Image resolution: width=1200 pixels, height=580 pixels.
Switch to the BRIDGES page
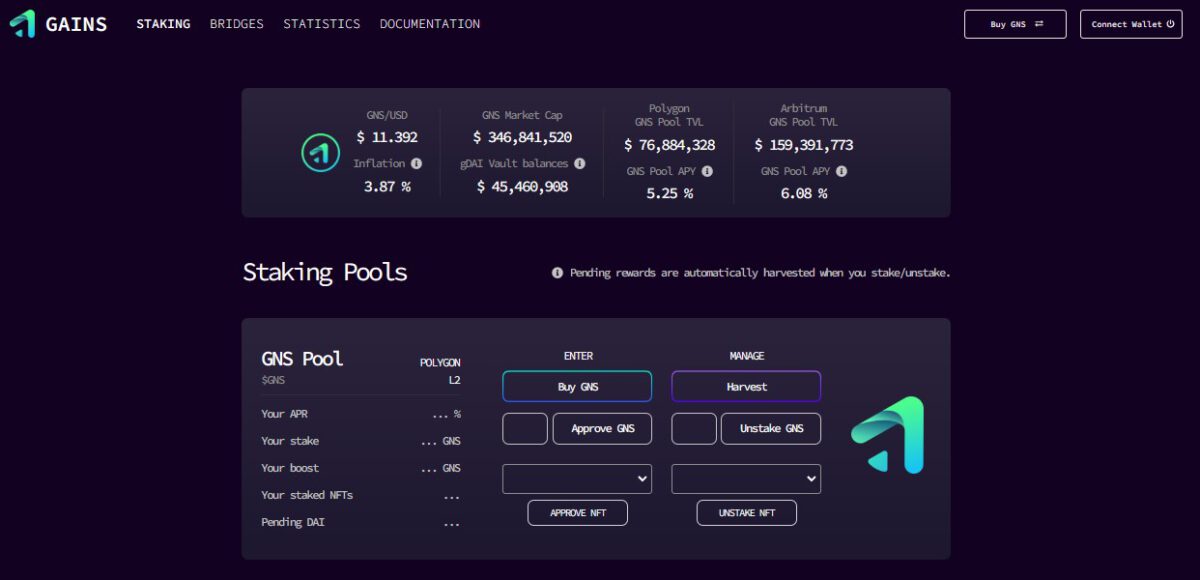click(x=237, y=24)
